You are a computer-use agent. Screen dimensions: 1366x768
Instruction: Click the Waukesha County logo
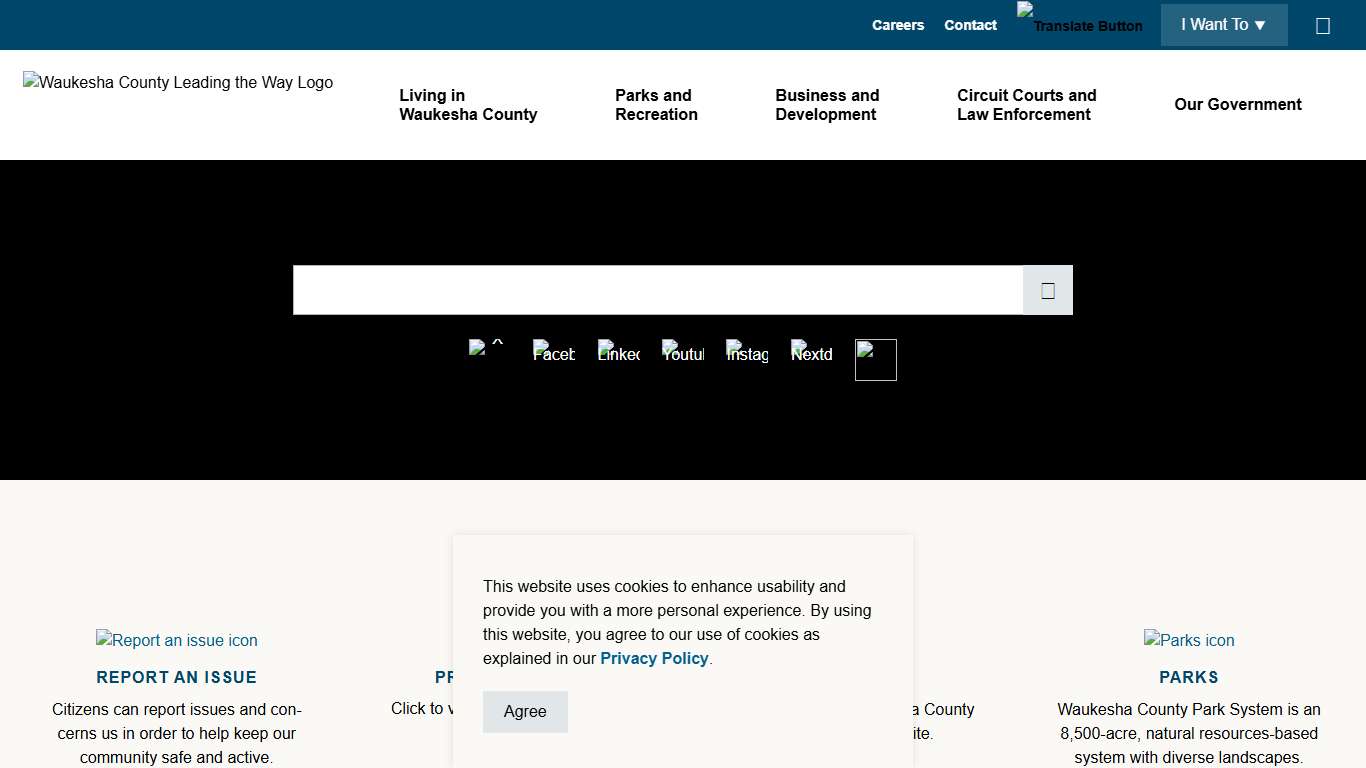(178, 83)
